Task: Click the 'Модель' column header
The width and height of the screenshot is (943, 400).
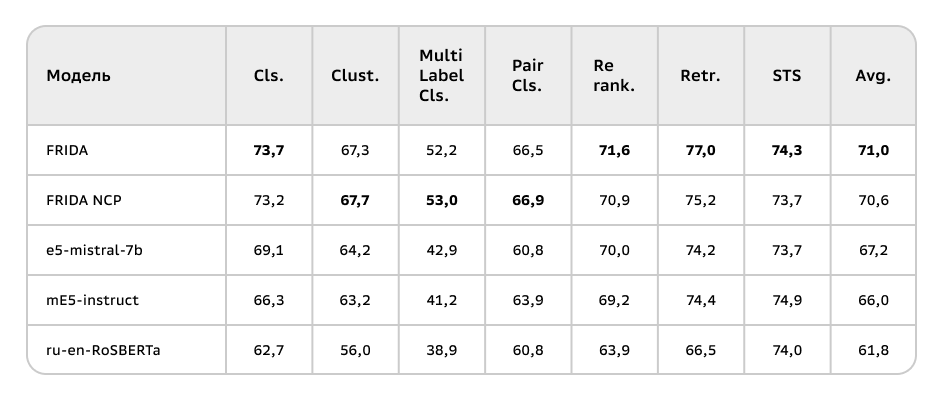Action: [x=79, y=76]
